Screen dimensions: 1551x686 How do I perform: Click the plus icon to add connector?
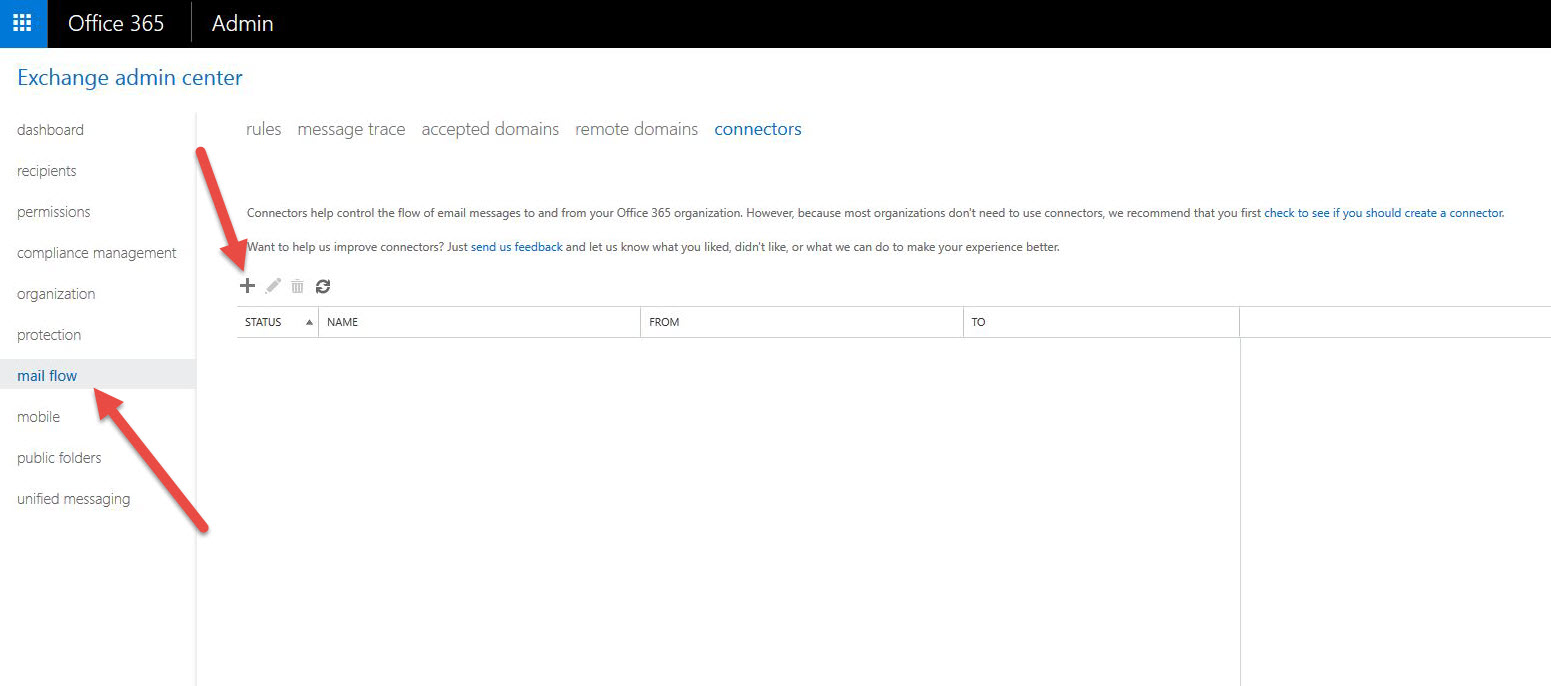247,286
